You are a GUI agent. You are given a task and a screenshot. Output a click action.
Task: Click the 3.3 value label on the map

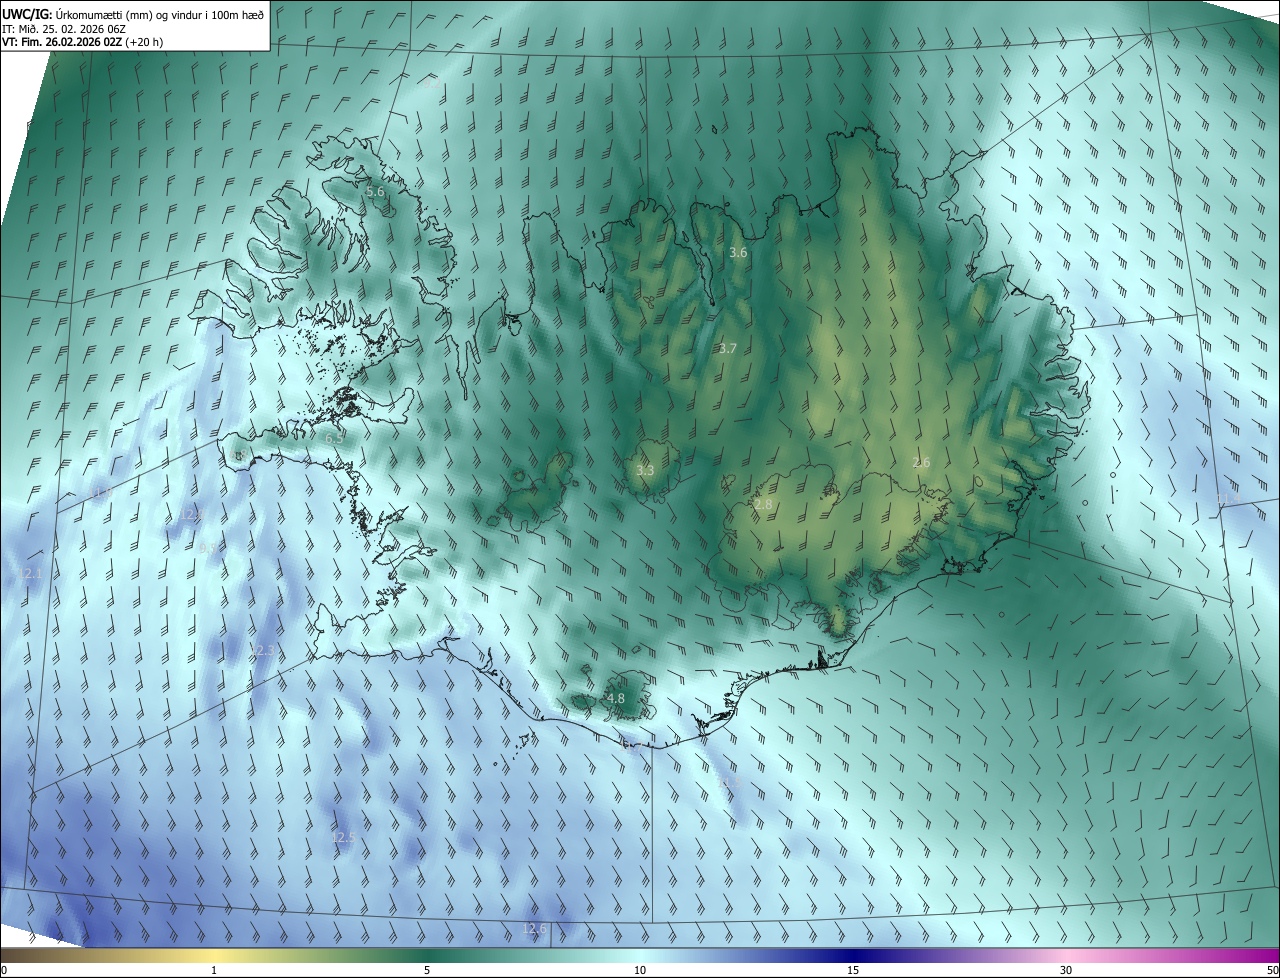[x=645, y=470]
